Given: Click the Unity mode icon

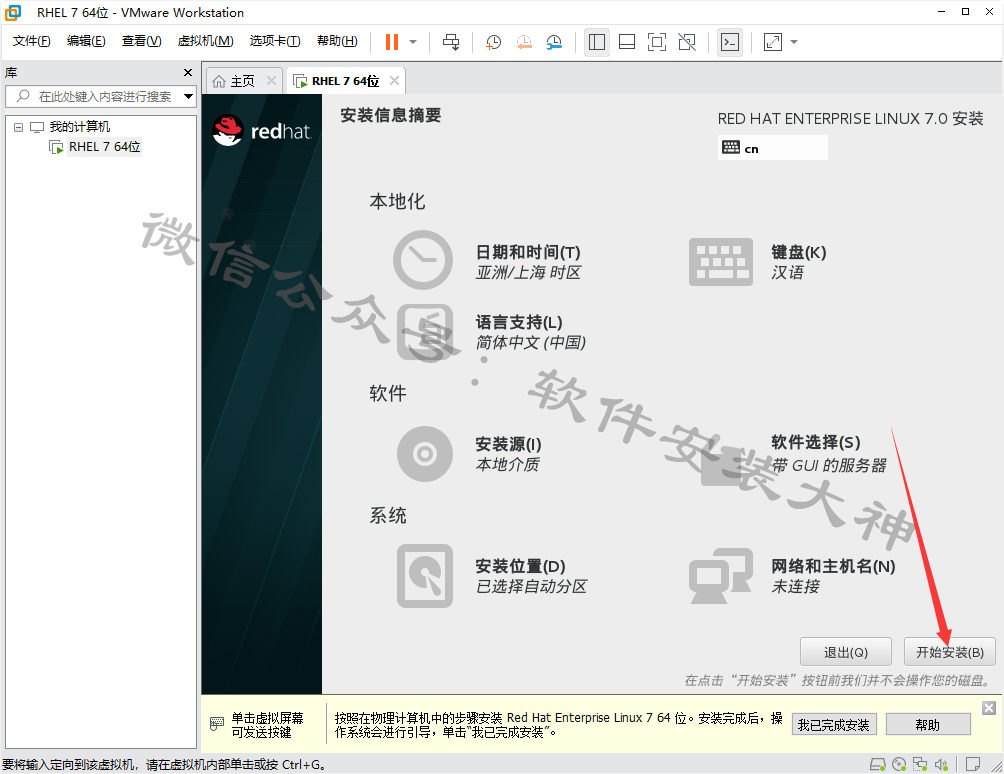Looking at the screenshot, I should [x=687, y=42].
